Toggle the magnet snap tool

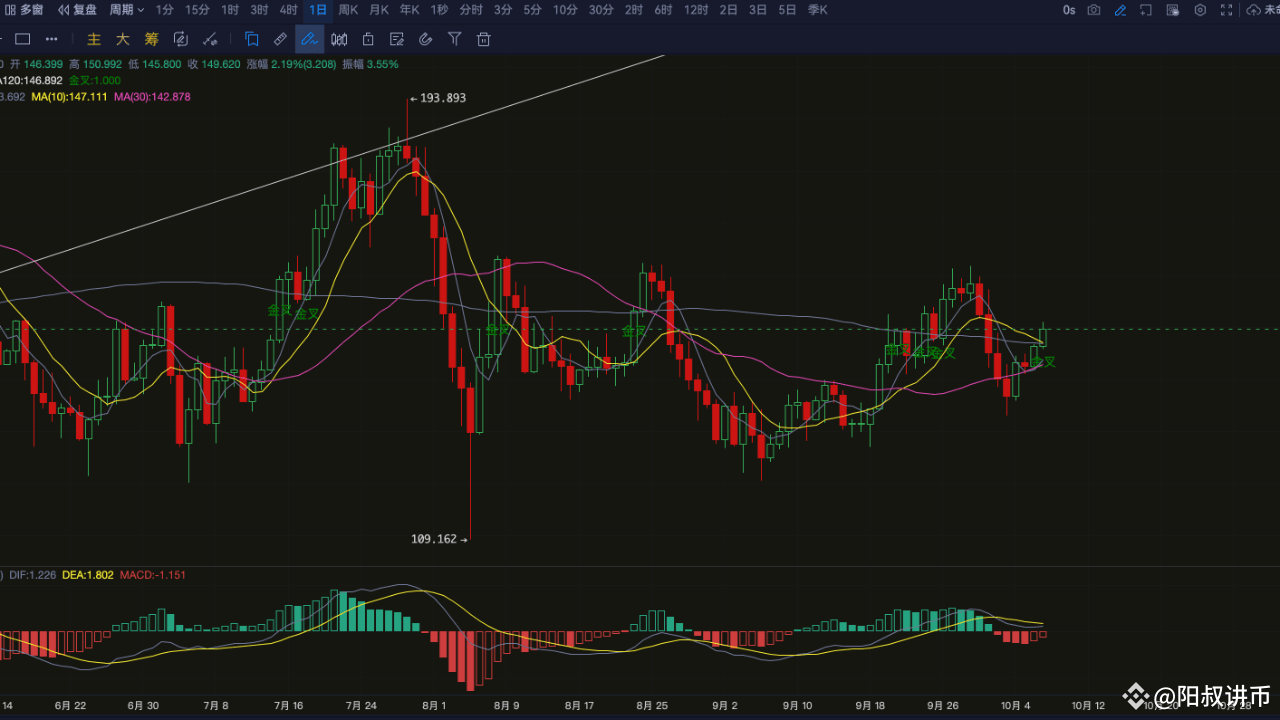pos(426,39)
